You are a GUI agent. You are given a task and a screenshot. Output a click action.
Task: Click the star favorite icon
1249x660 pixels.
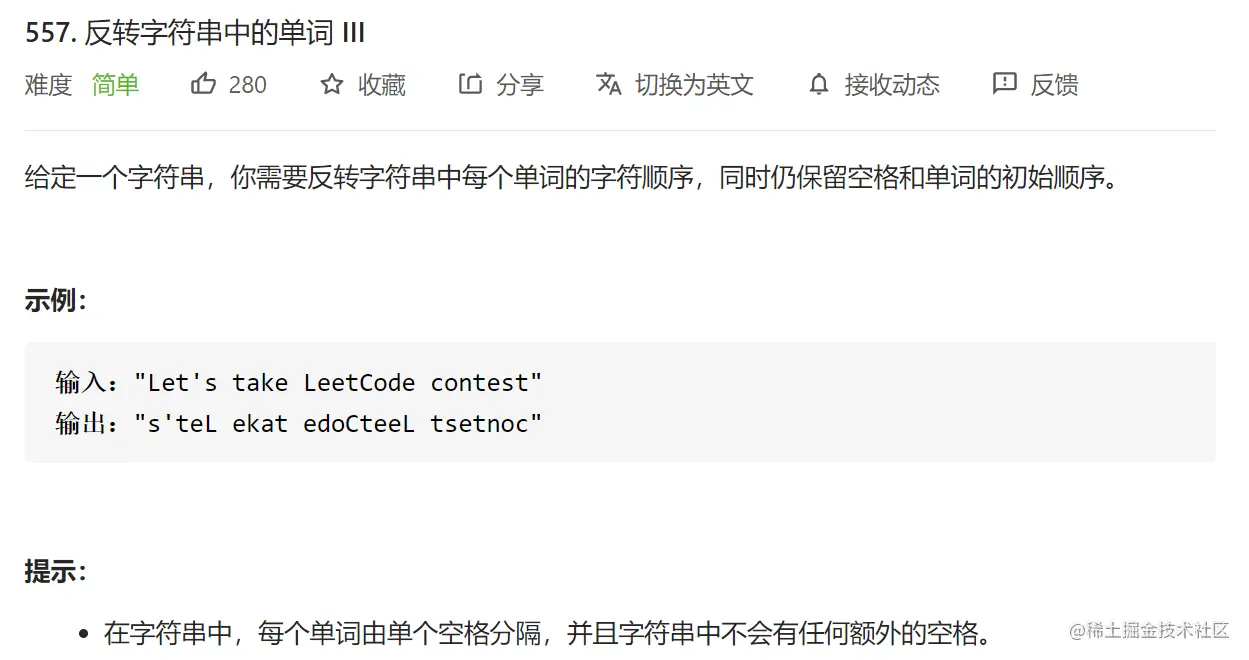pos(332,85)
